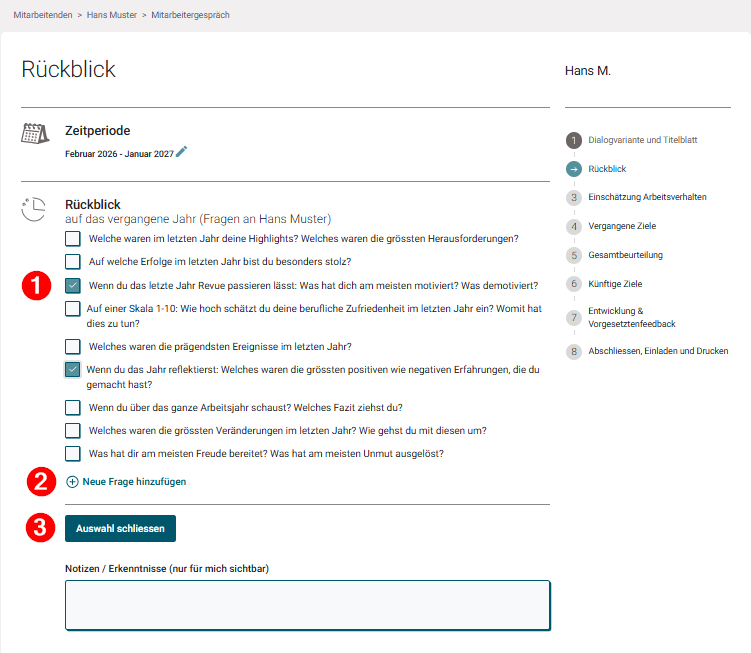
Task: Click step 8 circle icon
Action: pos(574,352)
